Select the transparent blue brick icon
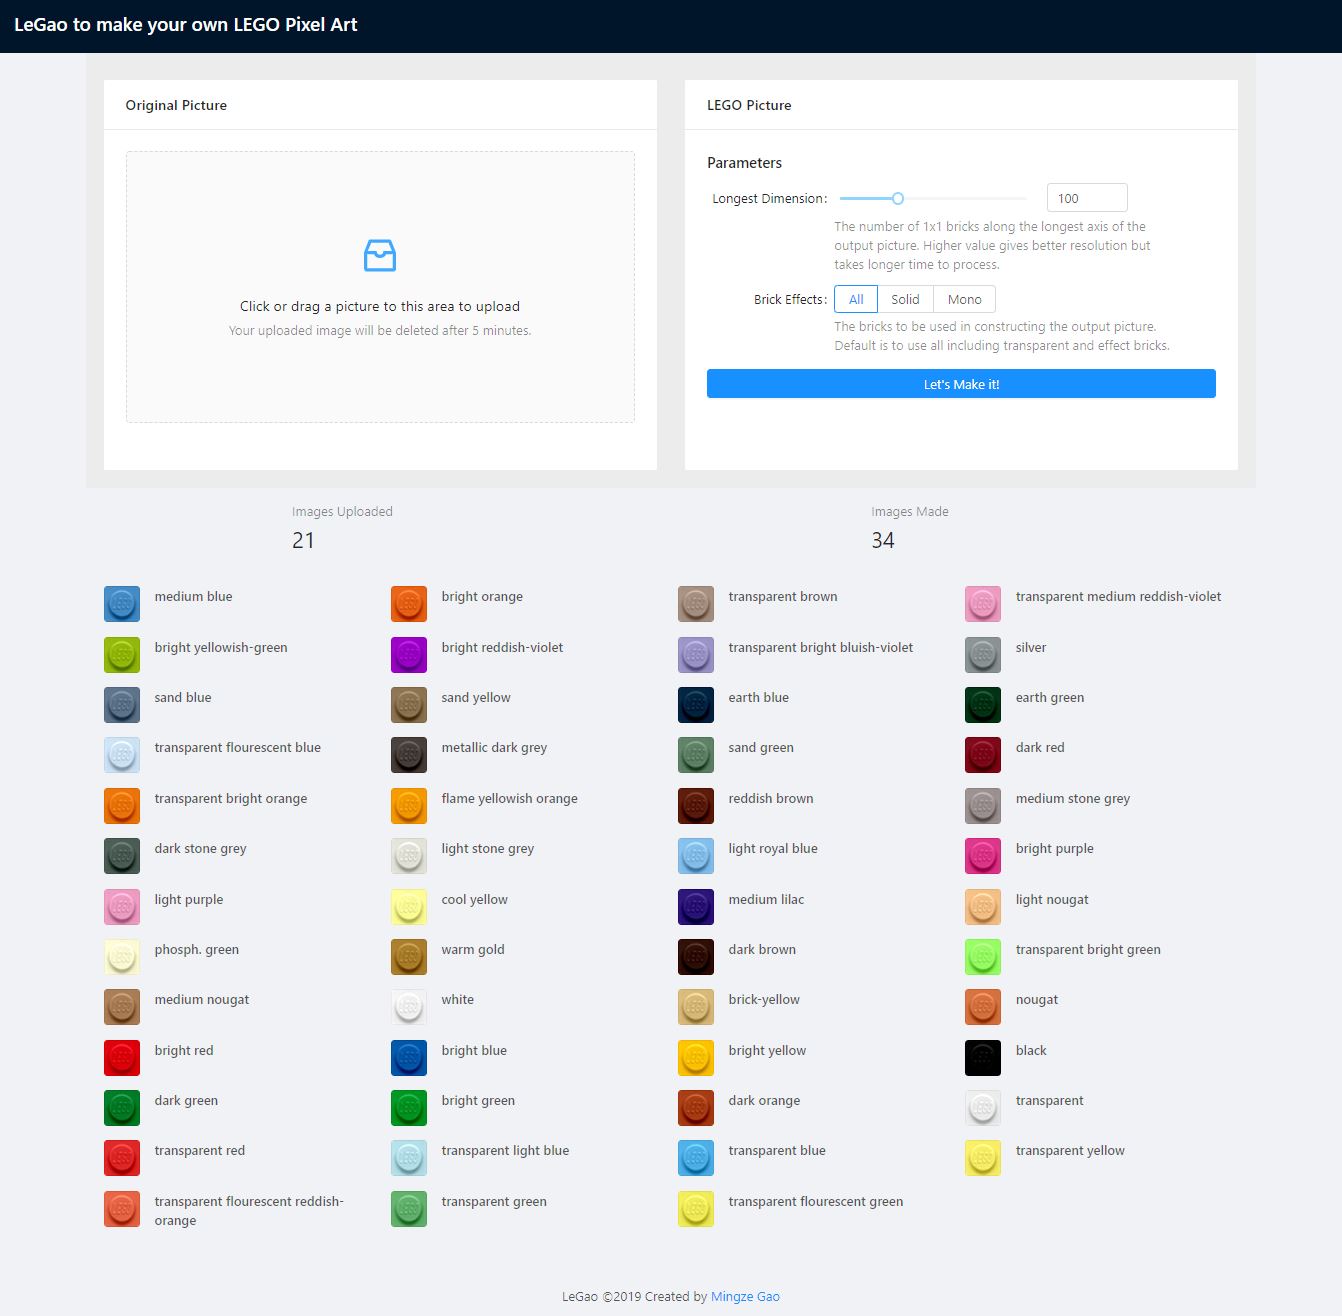The height and width of the screenshot is (1316, 1342). pos(696,1158)
